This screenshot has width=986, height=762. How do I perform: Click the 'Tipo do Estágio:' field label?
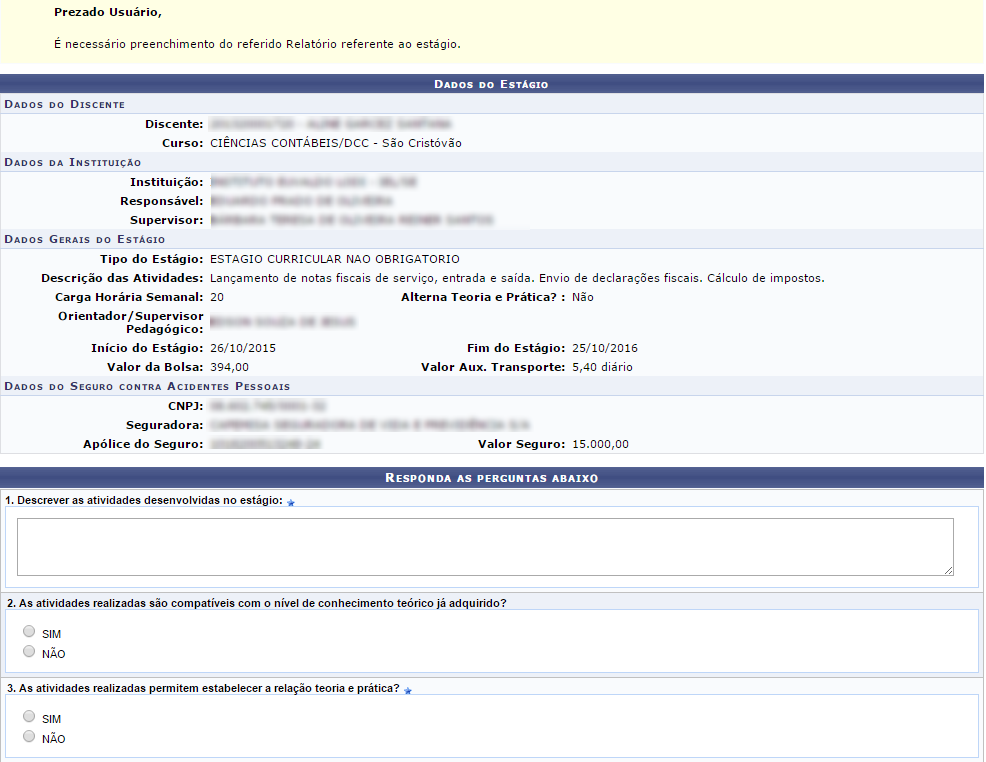click(152, 259)
